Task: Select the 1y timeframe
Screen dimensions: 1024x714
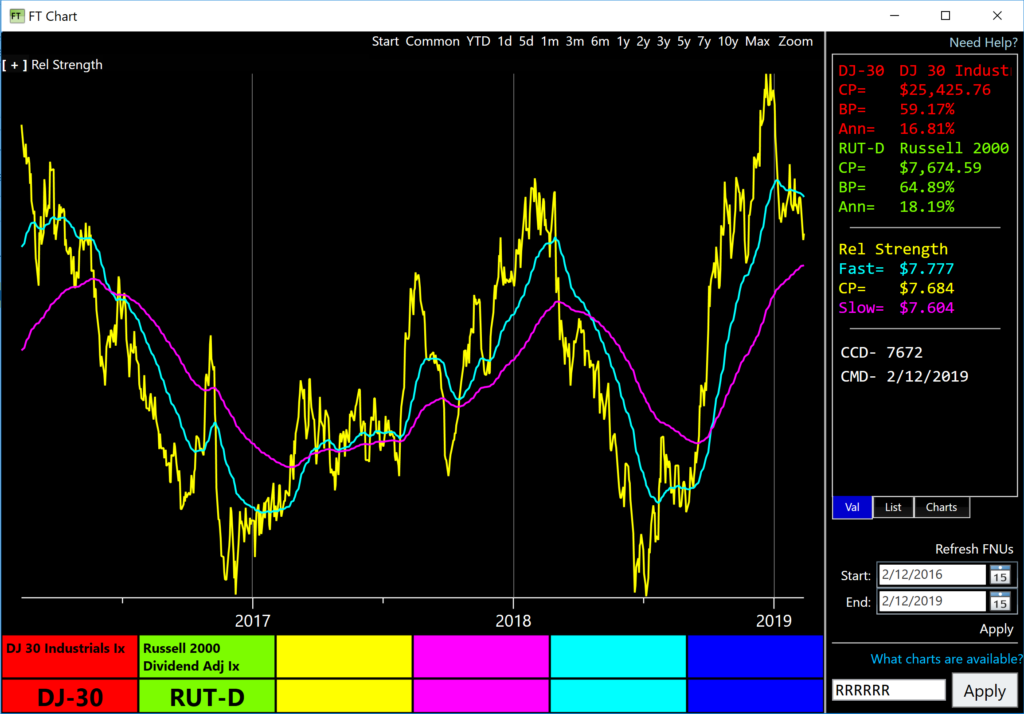Action: (x=625, y=41)
